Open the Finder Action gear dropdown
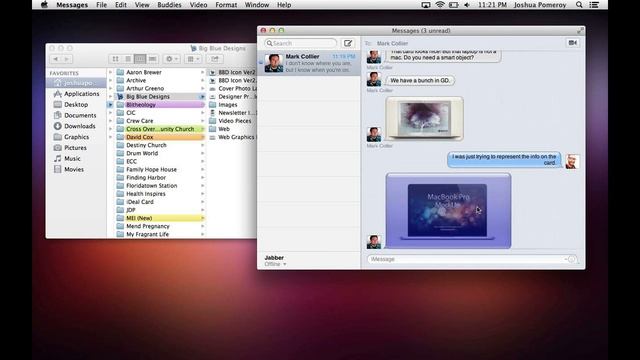The height and width of the screenshot is (360, 640). pyautogui.click(x=171, y=59)
